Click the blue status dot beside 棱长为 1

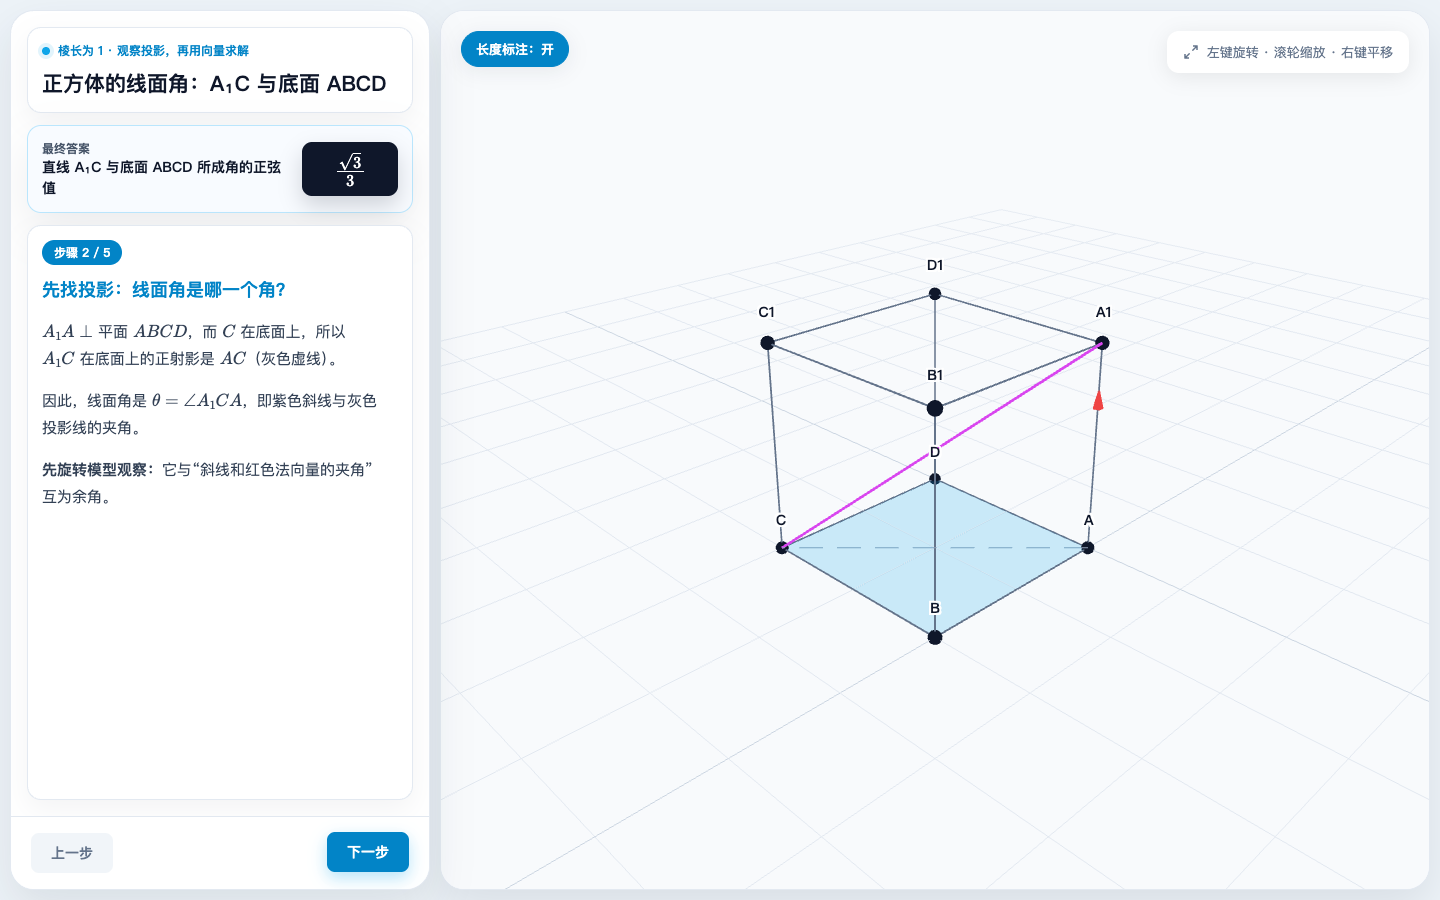pyautogui.click(x=46, y=51)
